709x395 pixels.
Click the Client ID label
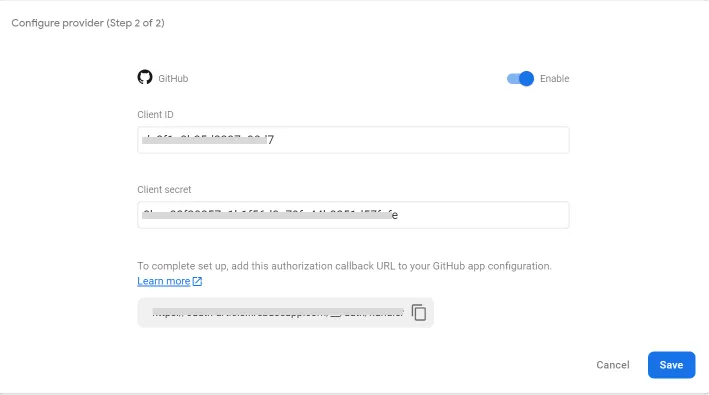(x=155, y=115)
